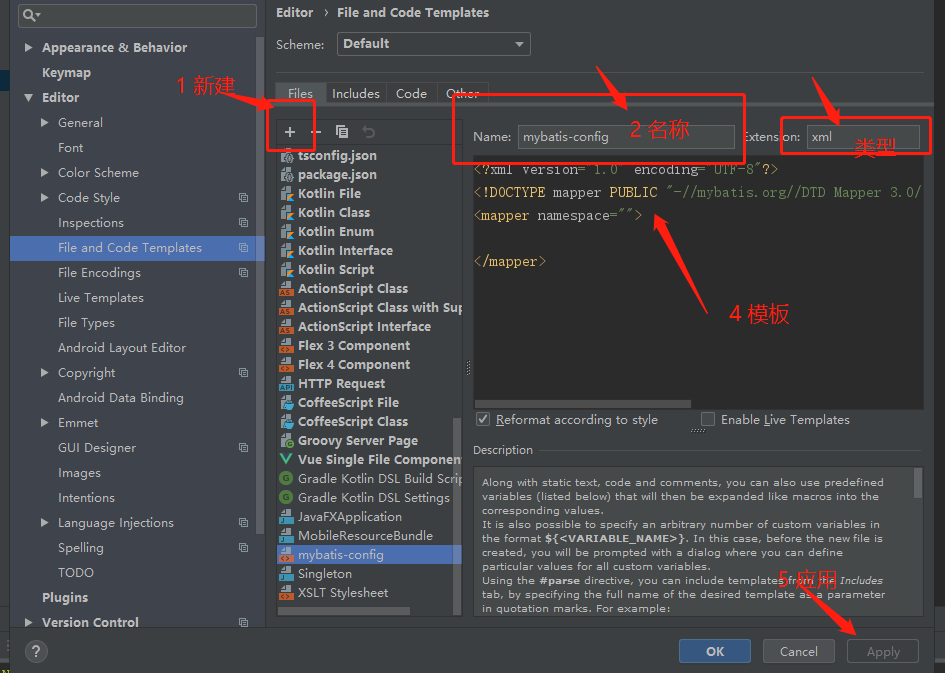
Task: Click the Language Injections project-level icon
Action: pos(243,523)
